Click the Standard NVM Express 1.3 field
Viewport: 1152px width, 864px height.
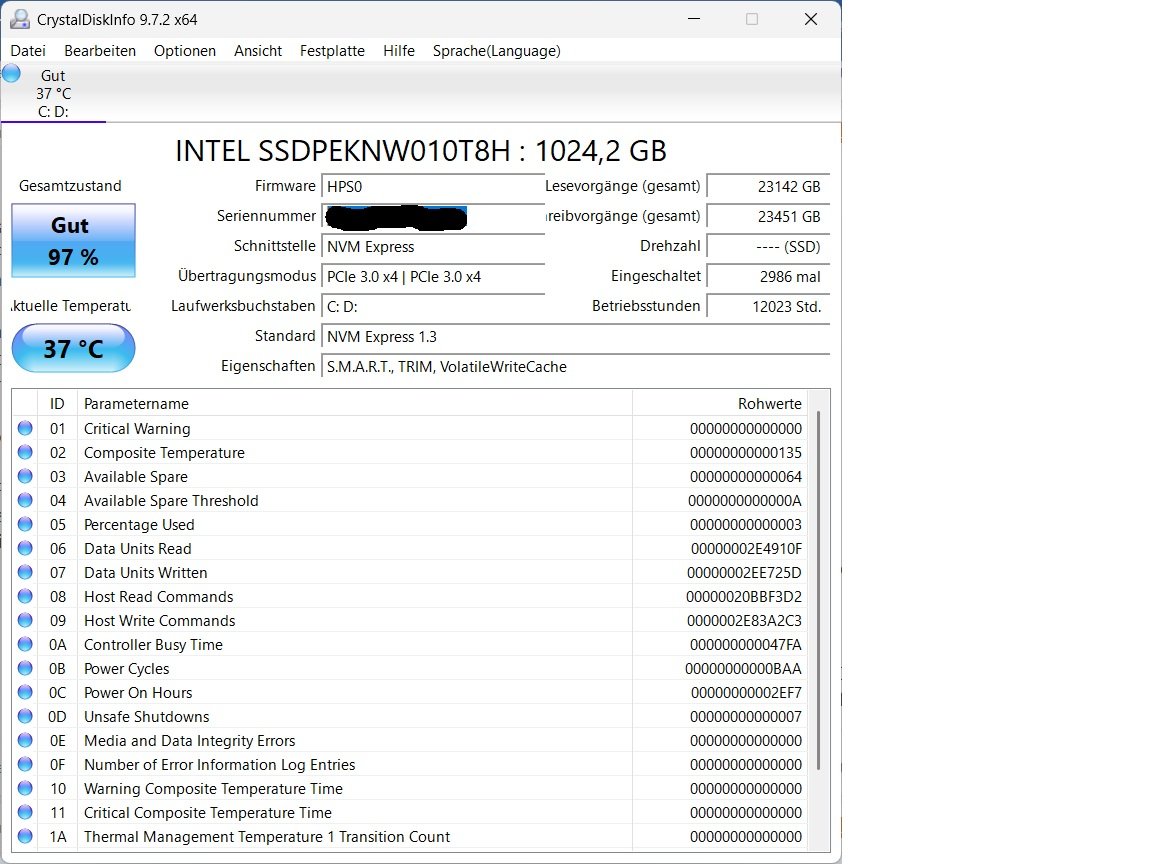tap(575, 336)
